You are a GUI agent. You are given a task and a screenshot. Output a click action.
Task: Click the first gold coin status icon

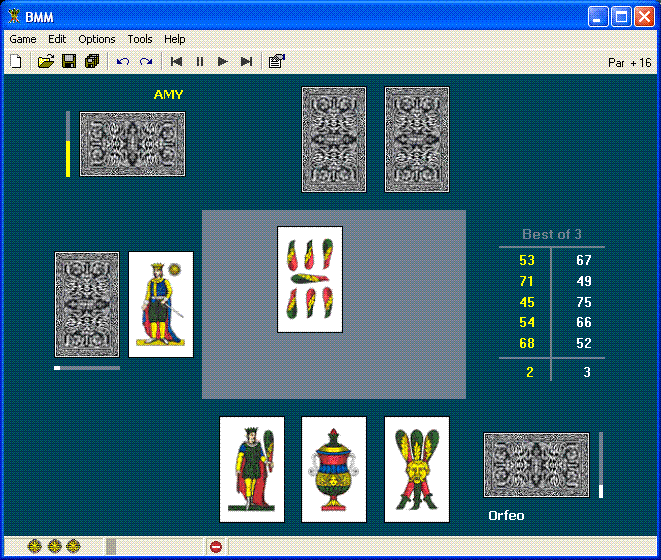tap(35, 547)
